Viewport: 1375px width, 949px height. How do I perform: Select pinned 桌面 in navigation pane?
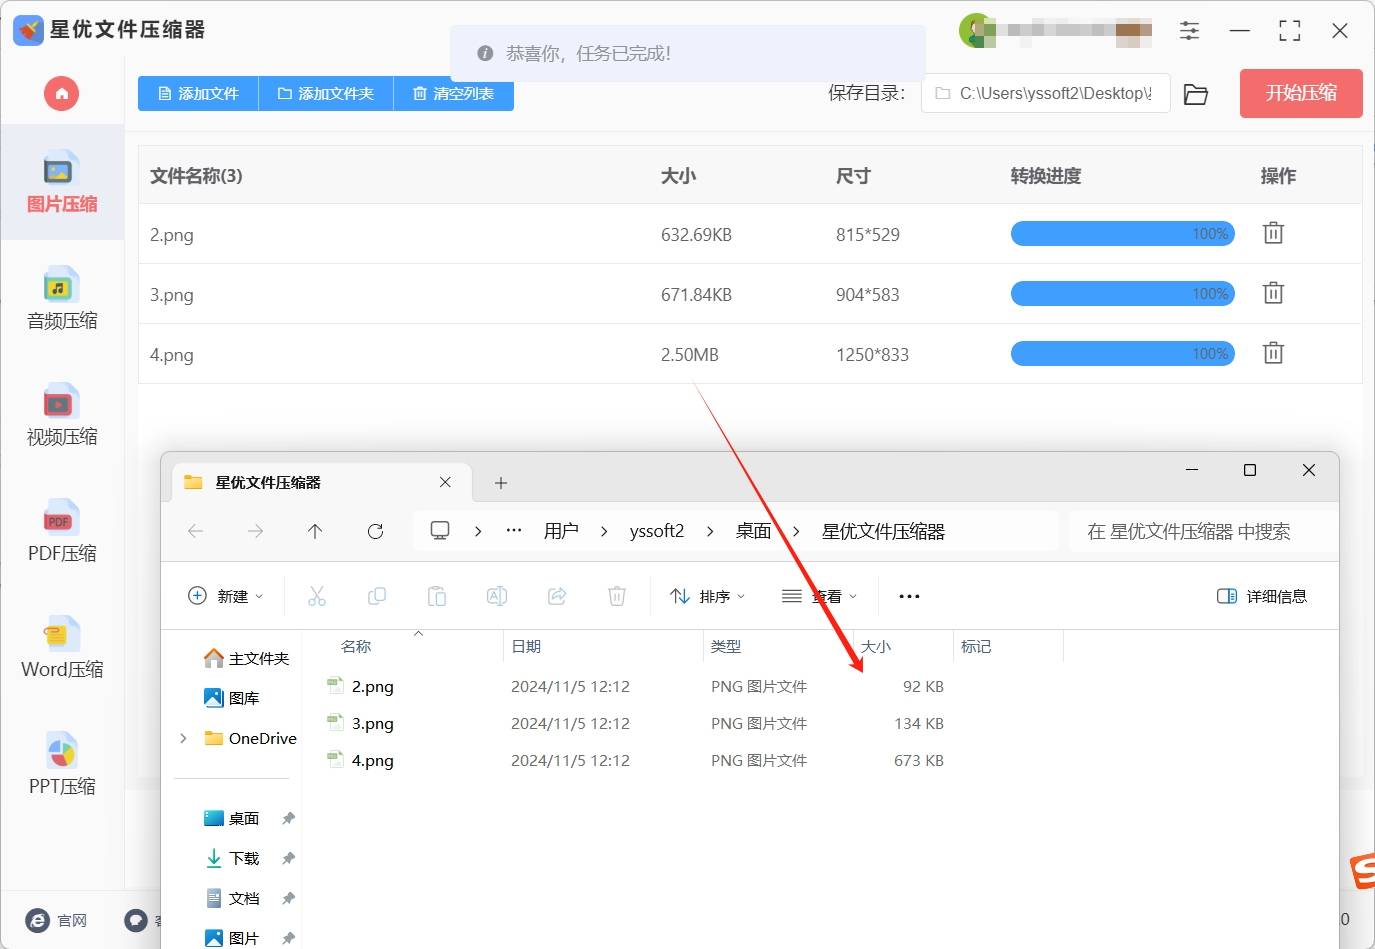click(x=232, y=818)
